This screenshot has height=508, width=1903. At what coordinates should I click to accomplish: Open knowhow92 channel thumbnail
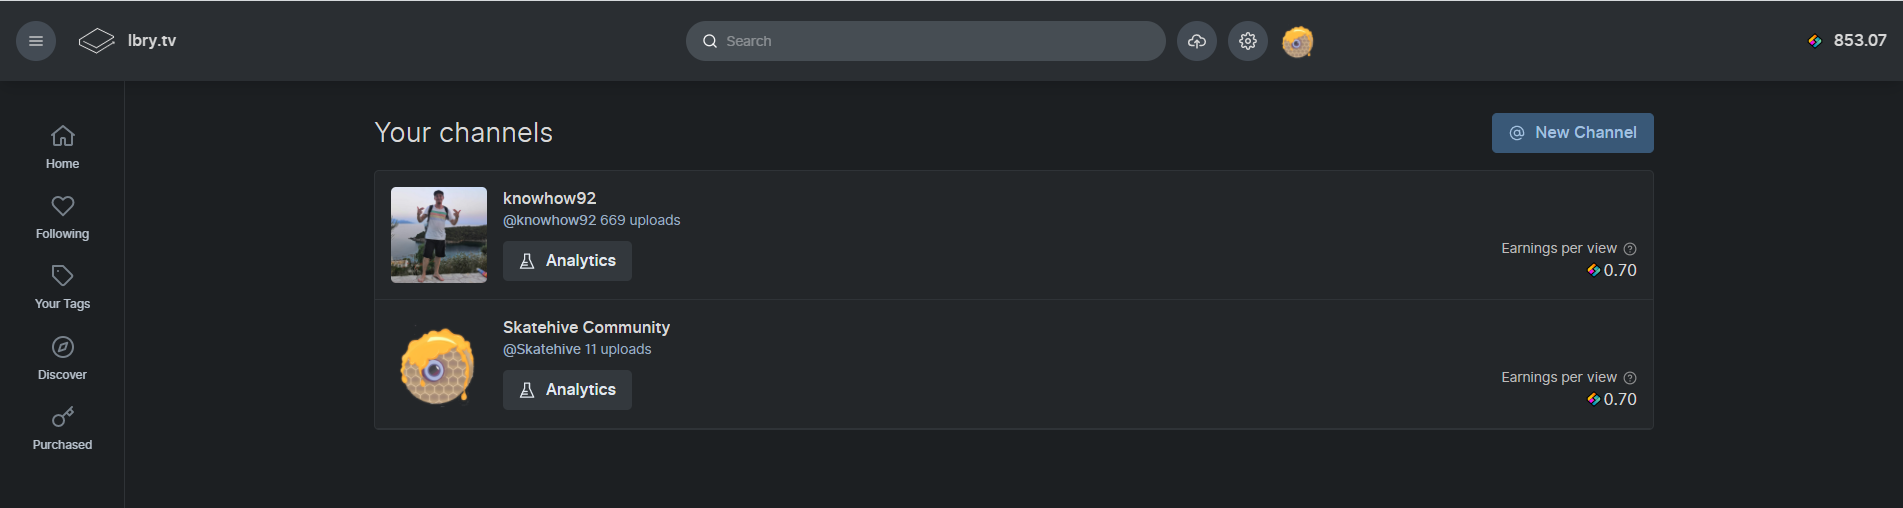click(439, 235)
